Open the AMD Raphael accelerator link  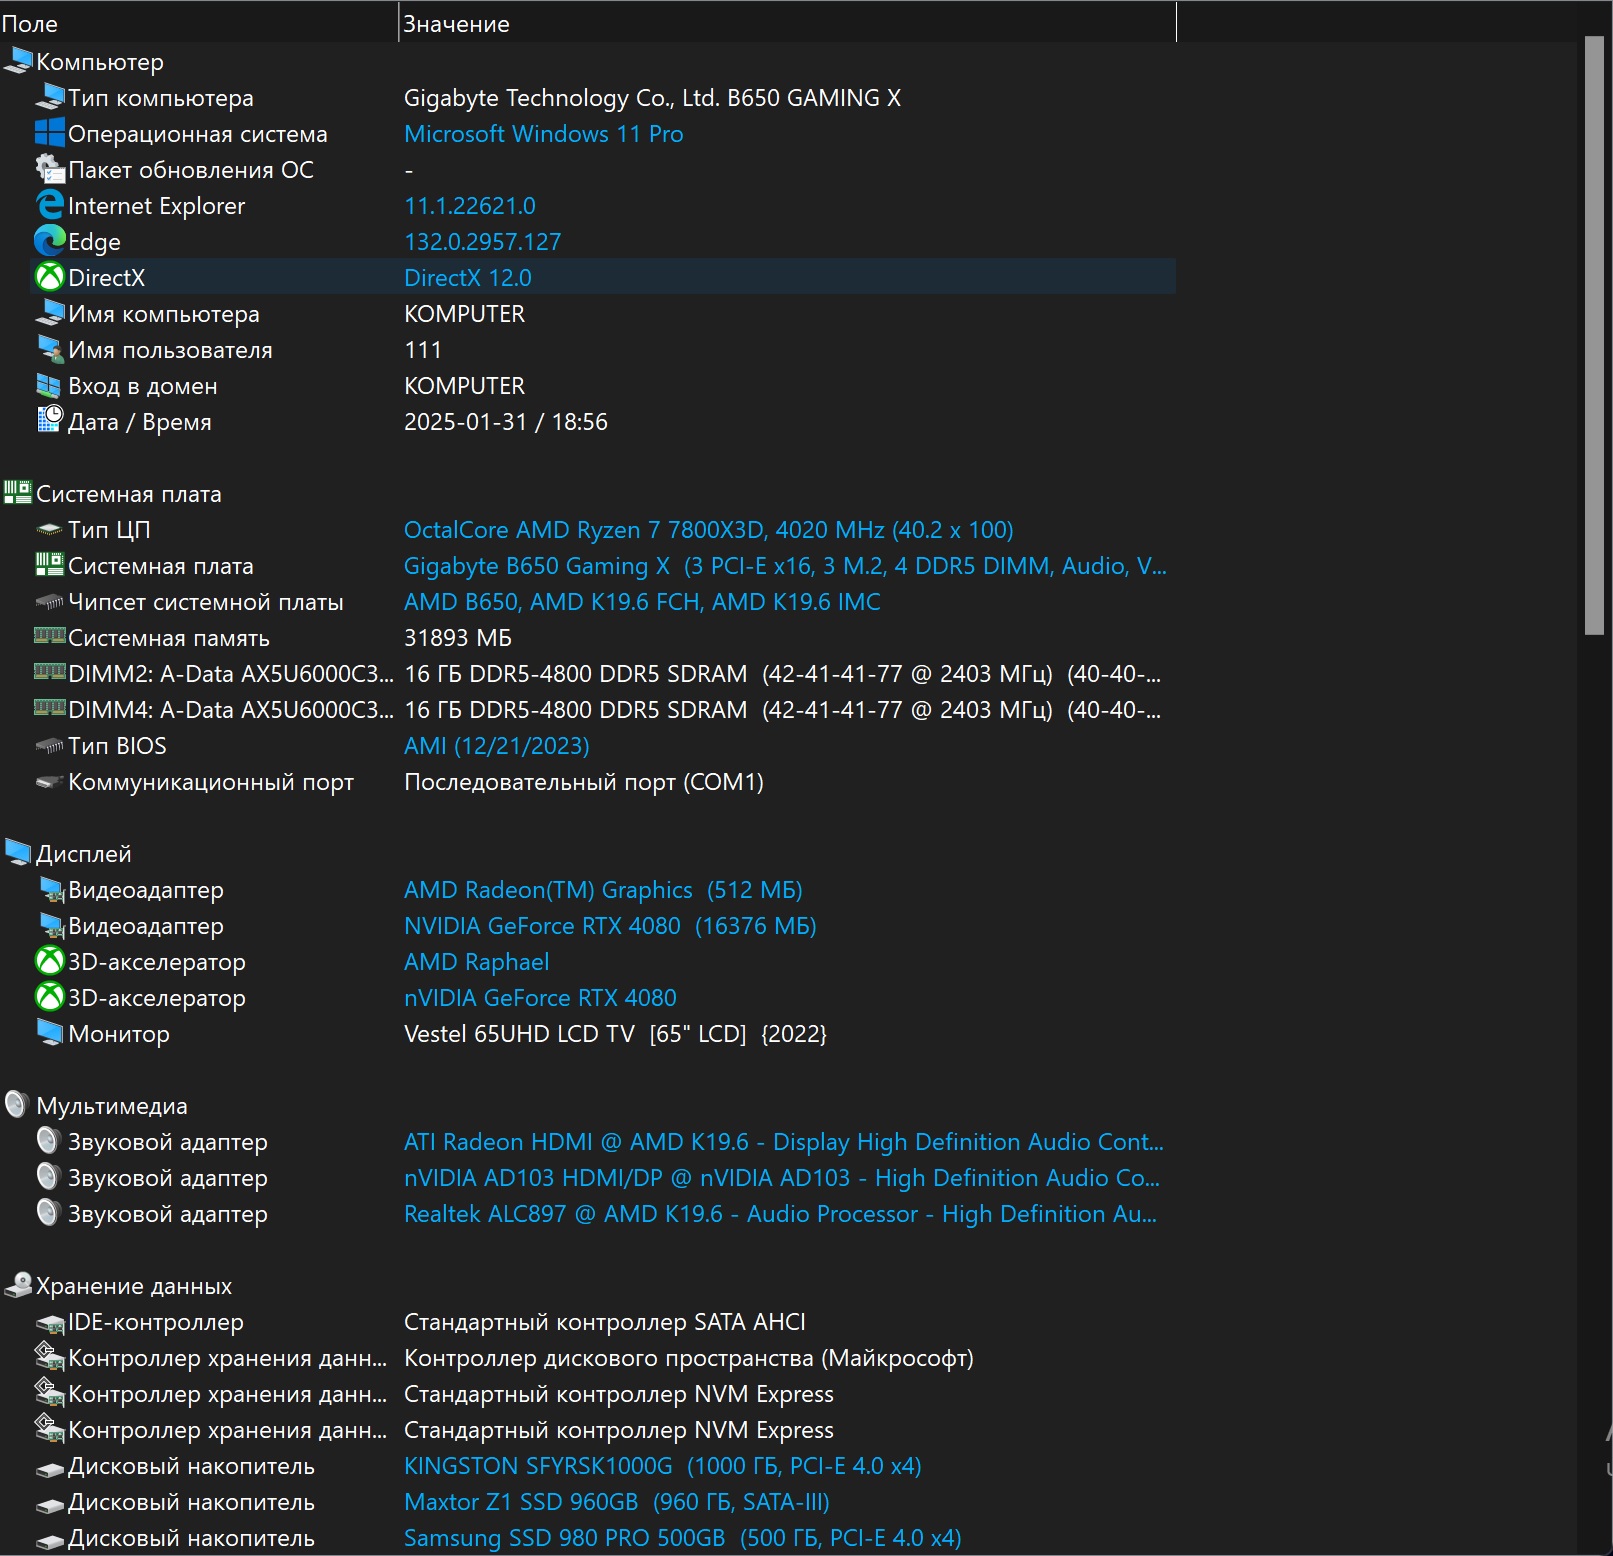pyautogui.click(x=477, y=962)
